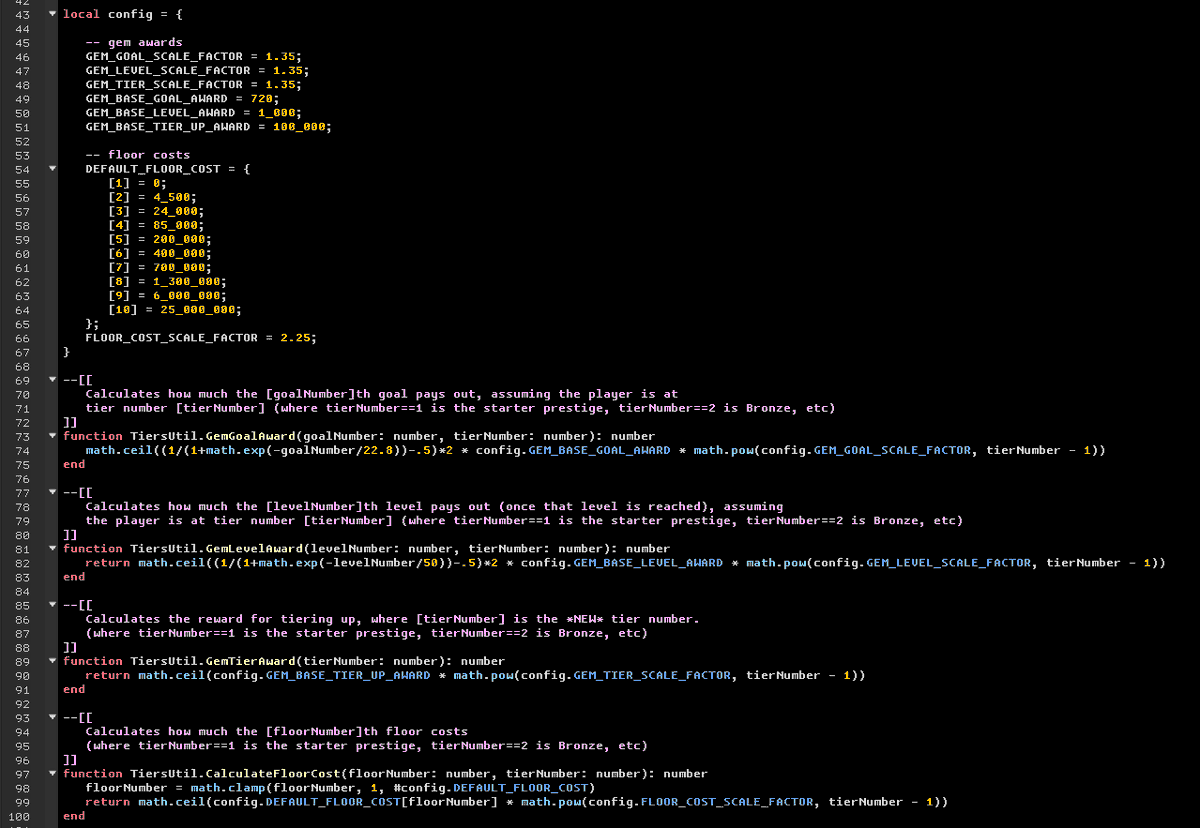Click line number 68 in the gutter
The image size is (1200, 828).
pos(23,366)
